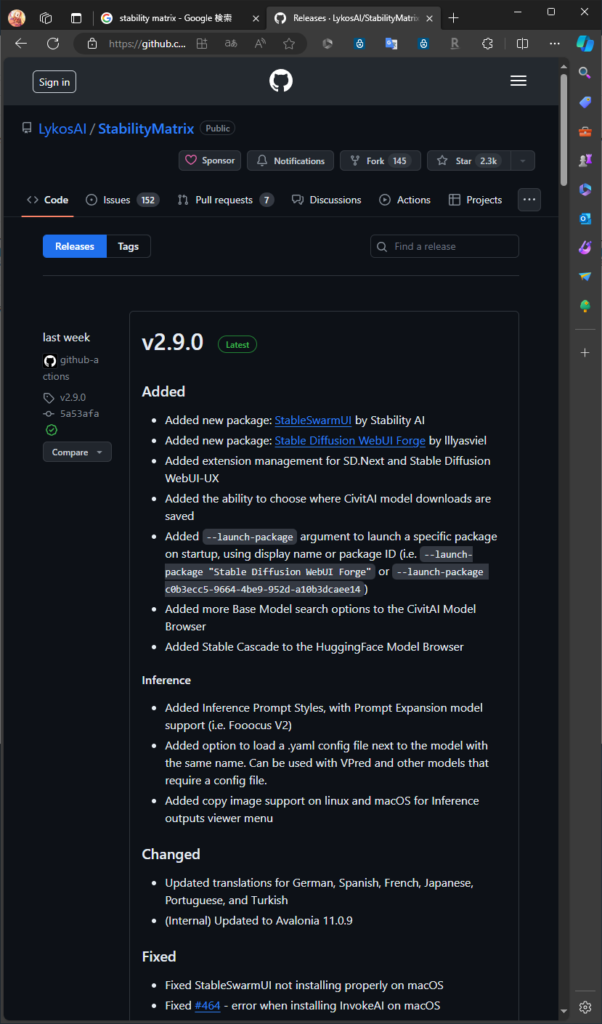Click the browser profile avatar icon
602x1024 pixels.
click(x=16, y=18)
